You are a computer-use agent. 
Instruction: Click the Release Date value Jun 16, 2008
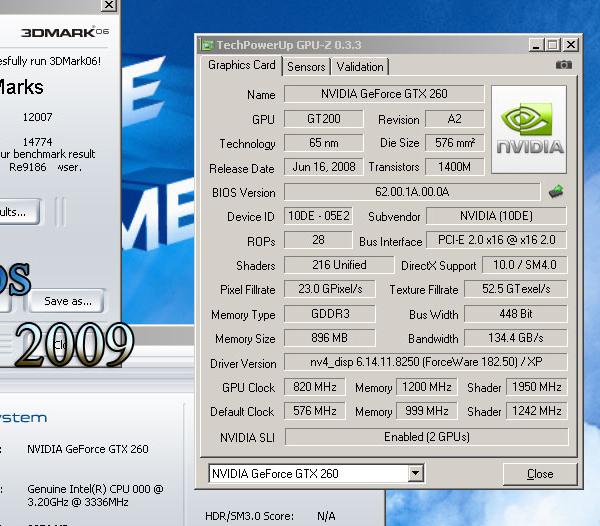coord(323,167)
